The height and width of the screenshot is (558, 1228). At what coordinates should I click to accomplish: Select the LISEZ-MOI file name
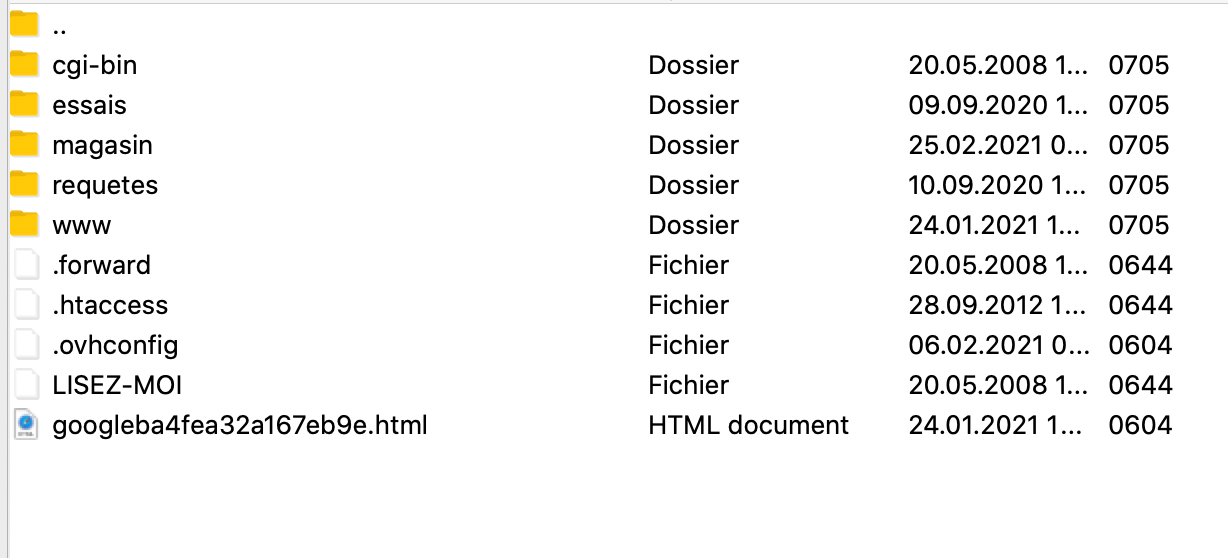[x=117, y=385]
